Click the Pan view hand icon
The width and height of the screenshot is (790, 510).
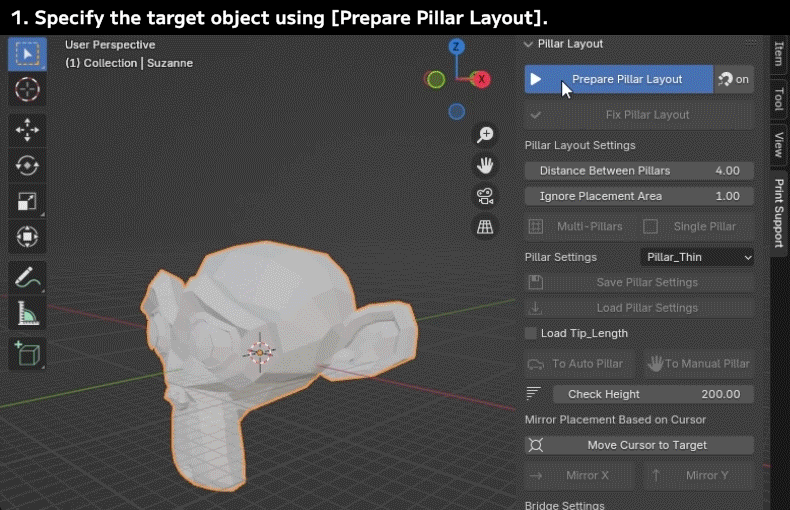coord(485,165)
